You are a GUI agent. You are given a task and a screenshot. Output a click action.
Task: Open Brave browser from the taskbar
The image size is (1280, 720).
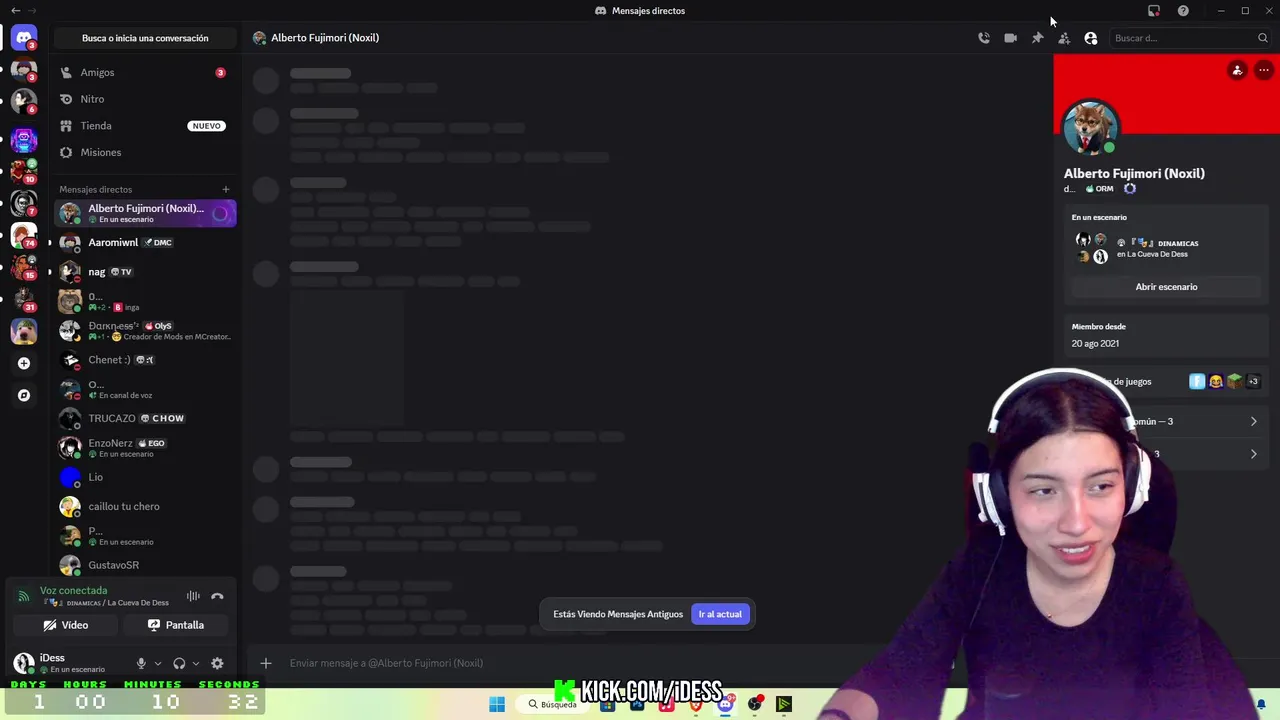(x=696, y=704)
